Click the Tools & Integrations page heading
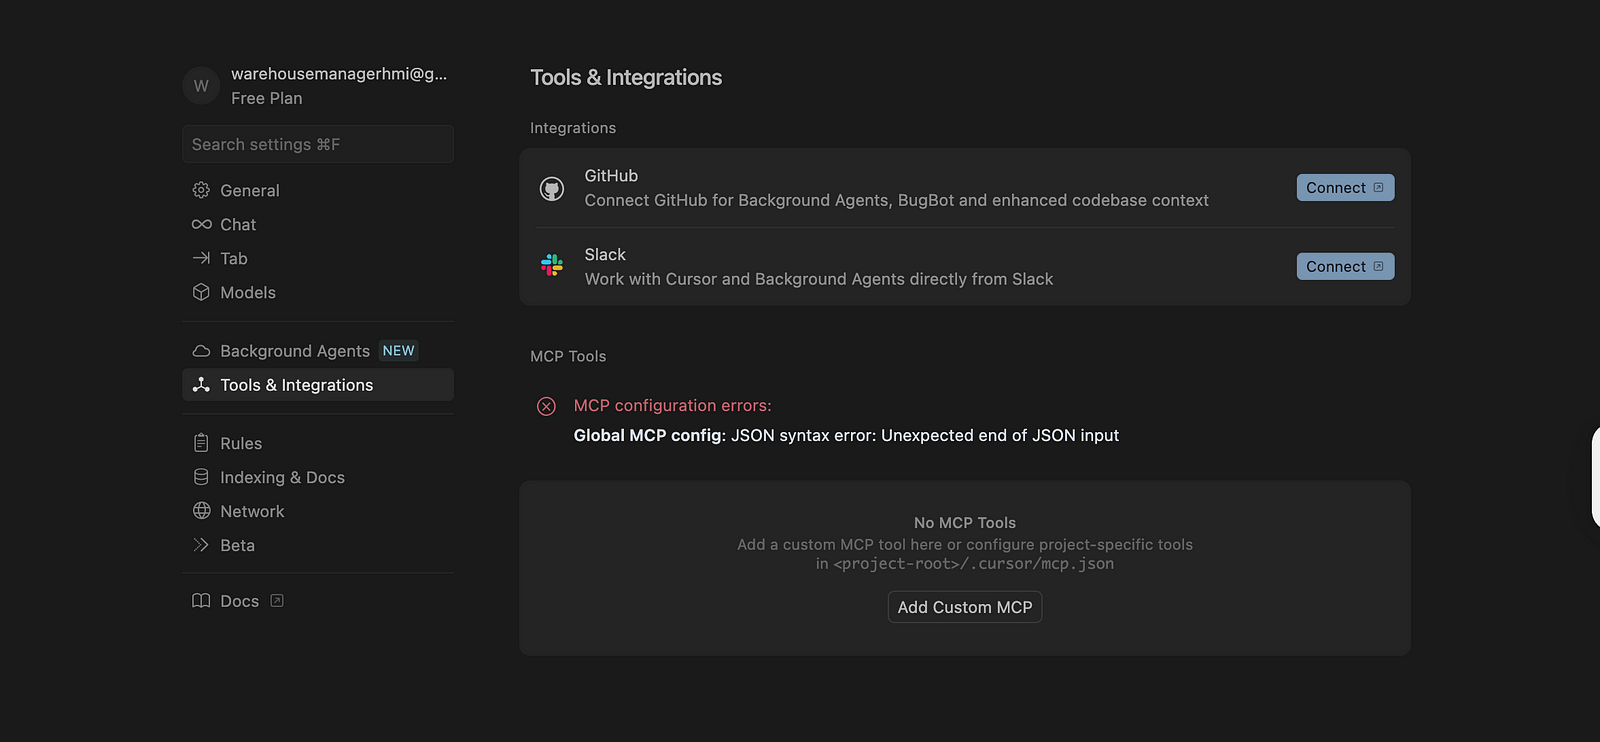This screenshot has height=742, width=1600. [626, 77]
